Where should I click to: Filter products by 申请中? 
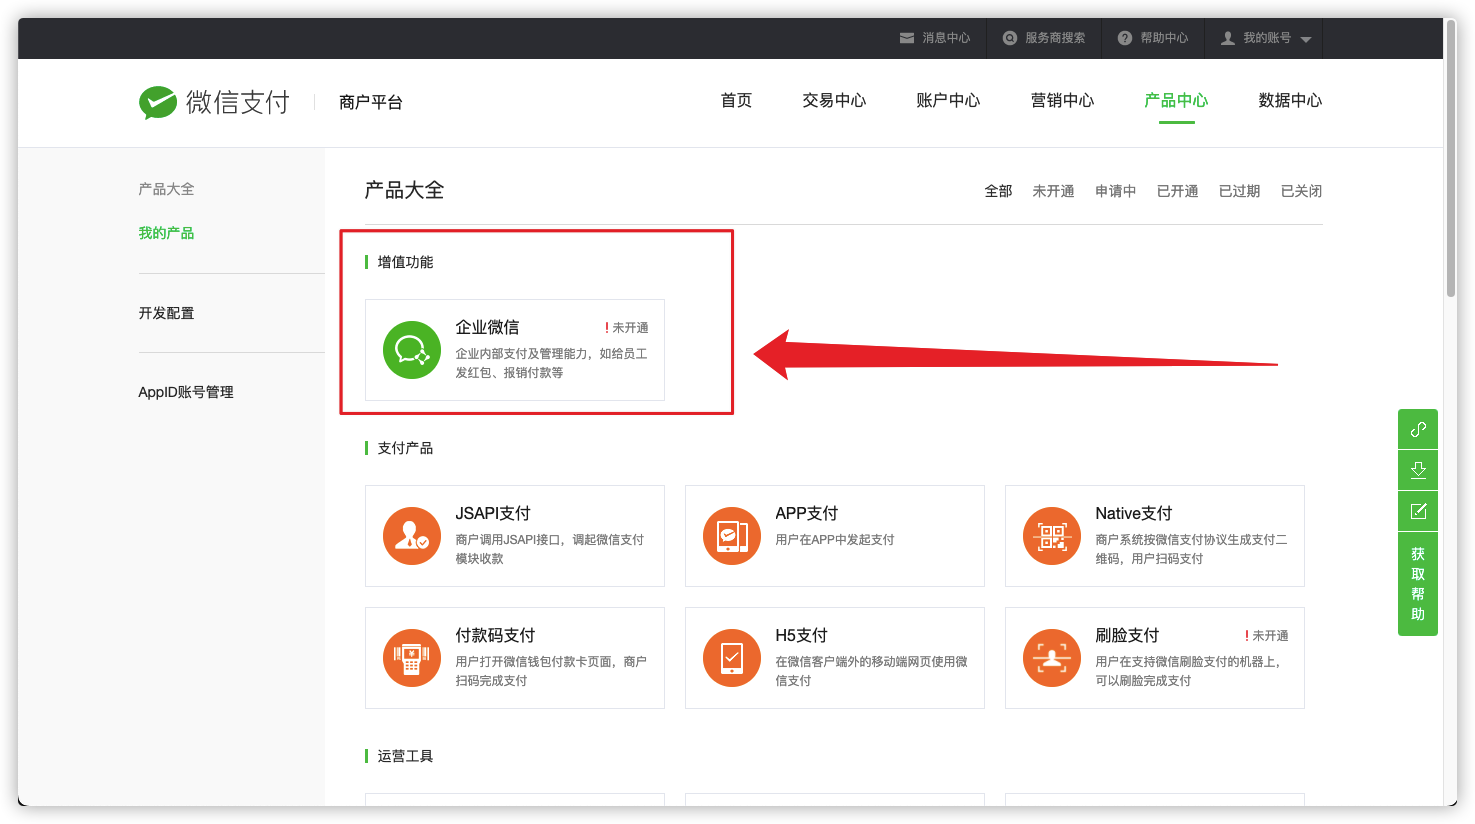(1115, 191)
